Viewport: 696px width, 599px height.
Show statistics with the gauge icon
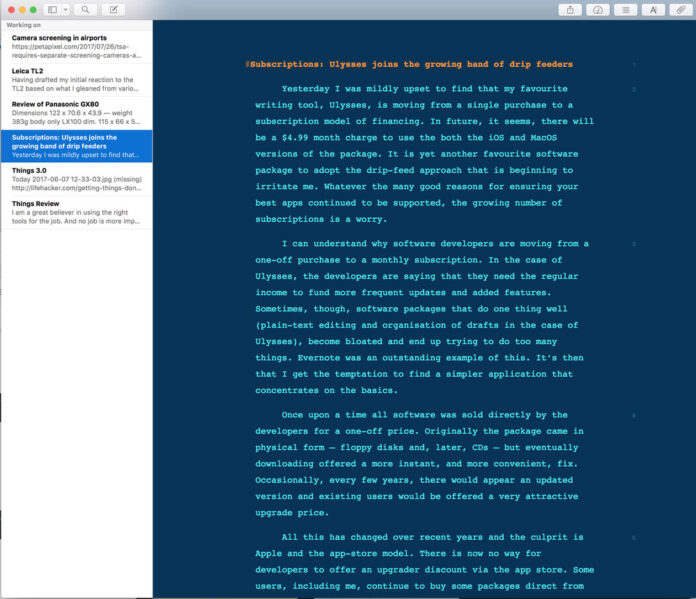point(598,9)
